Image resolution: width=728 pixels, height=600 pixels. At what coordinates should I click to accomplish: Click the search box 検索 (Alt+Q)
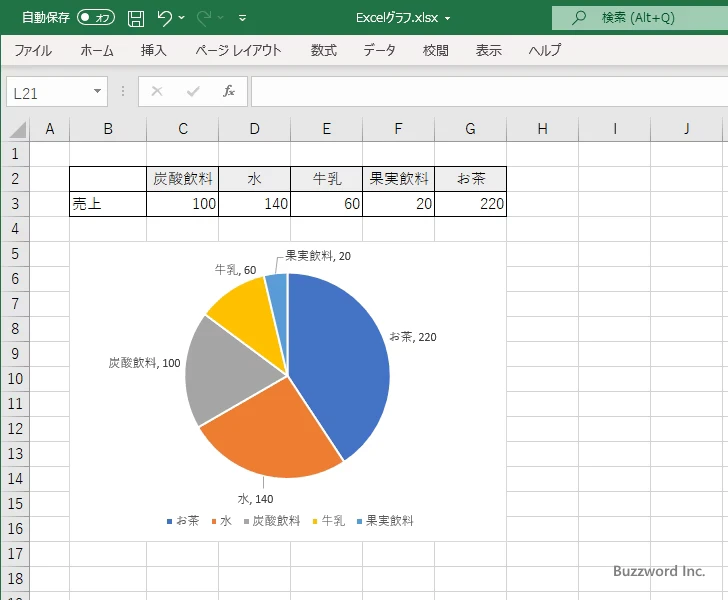point(640,18)
